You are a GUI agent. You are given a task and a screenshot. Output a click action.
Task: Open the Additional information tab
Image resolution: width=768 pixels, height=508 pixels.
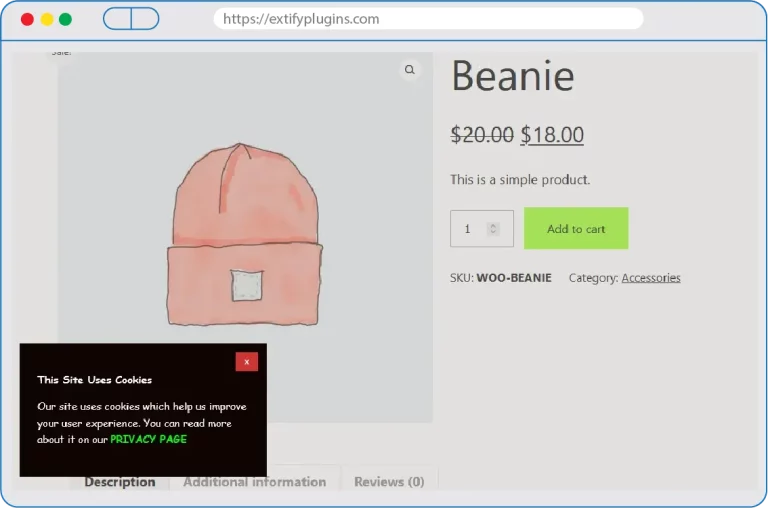point(254,482)
